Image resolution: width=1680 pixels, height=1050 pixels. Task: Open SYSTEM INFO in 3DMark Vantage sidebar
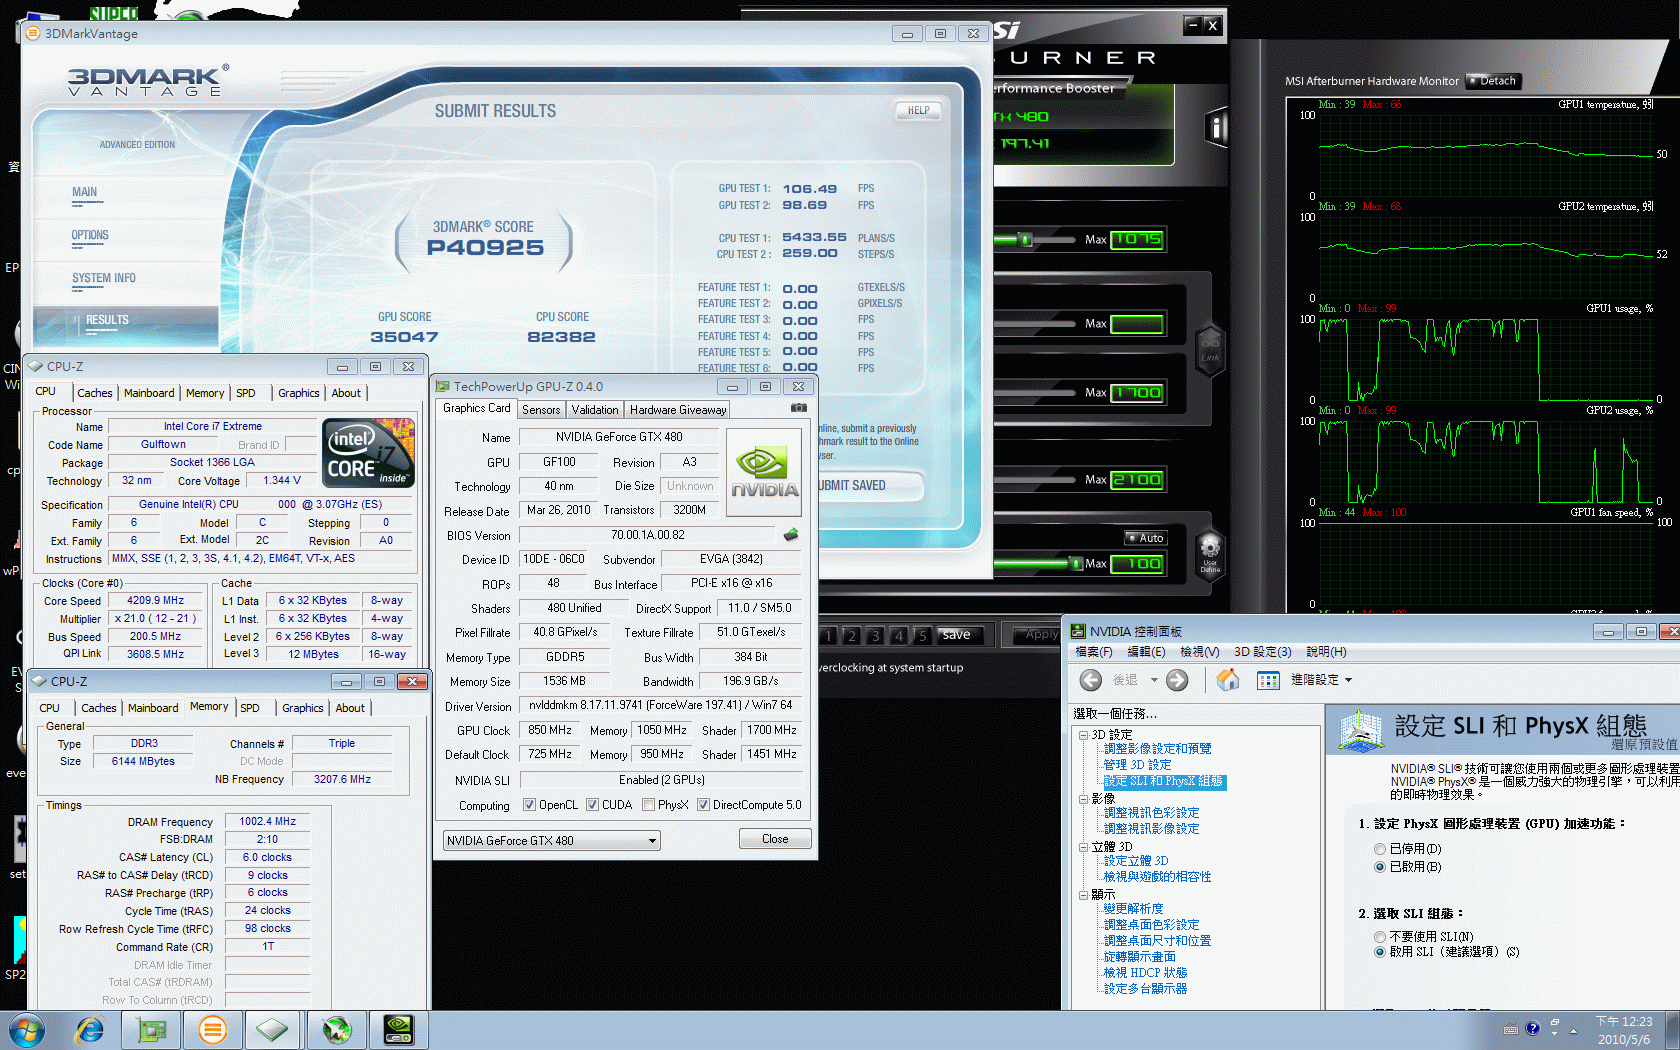103,279
